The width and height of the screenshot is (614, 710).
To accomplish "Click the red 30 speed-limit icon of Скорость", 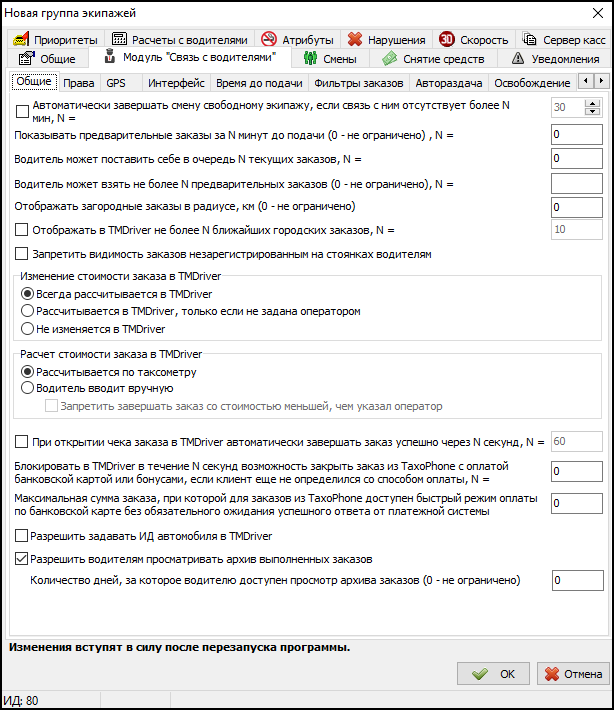I will click(447, 39).
